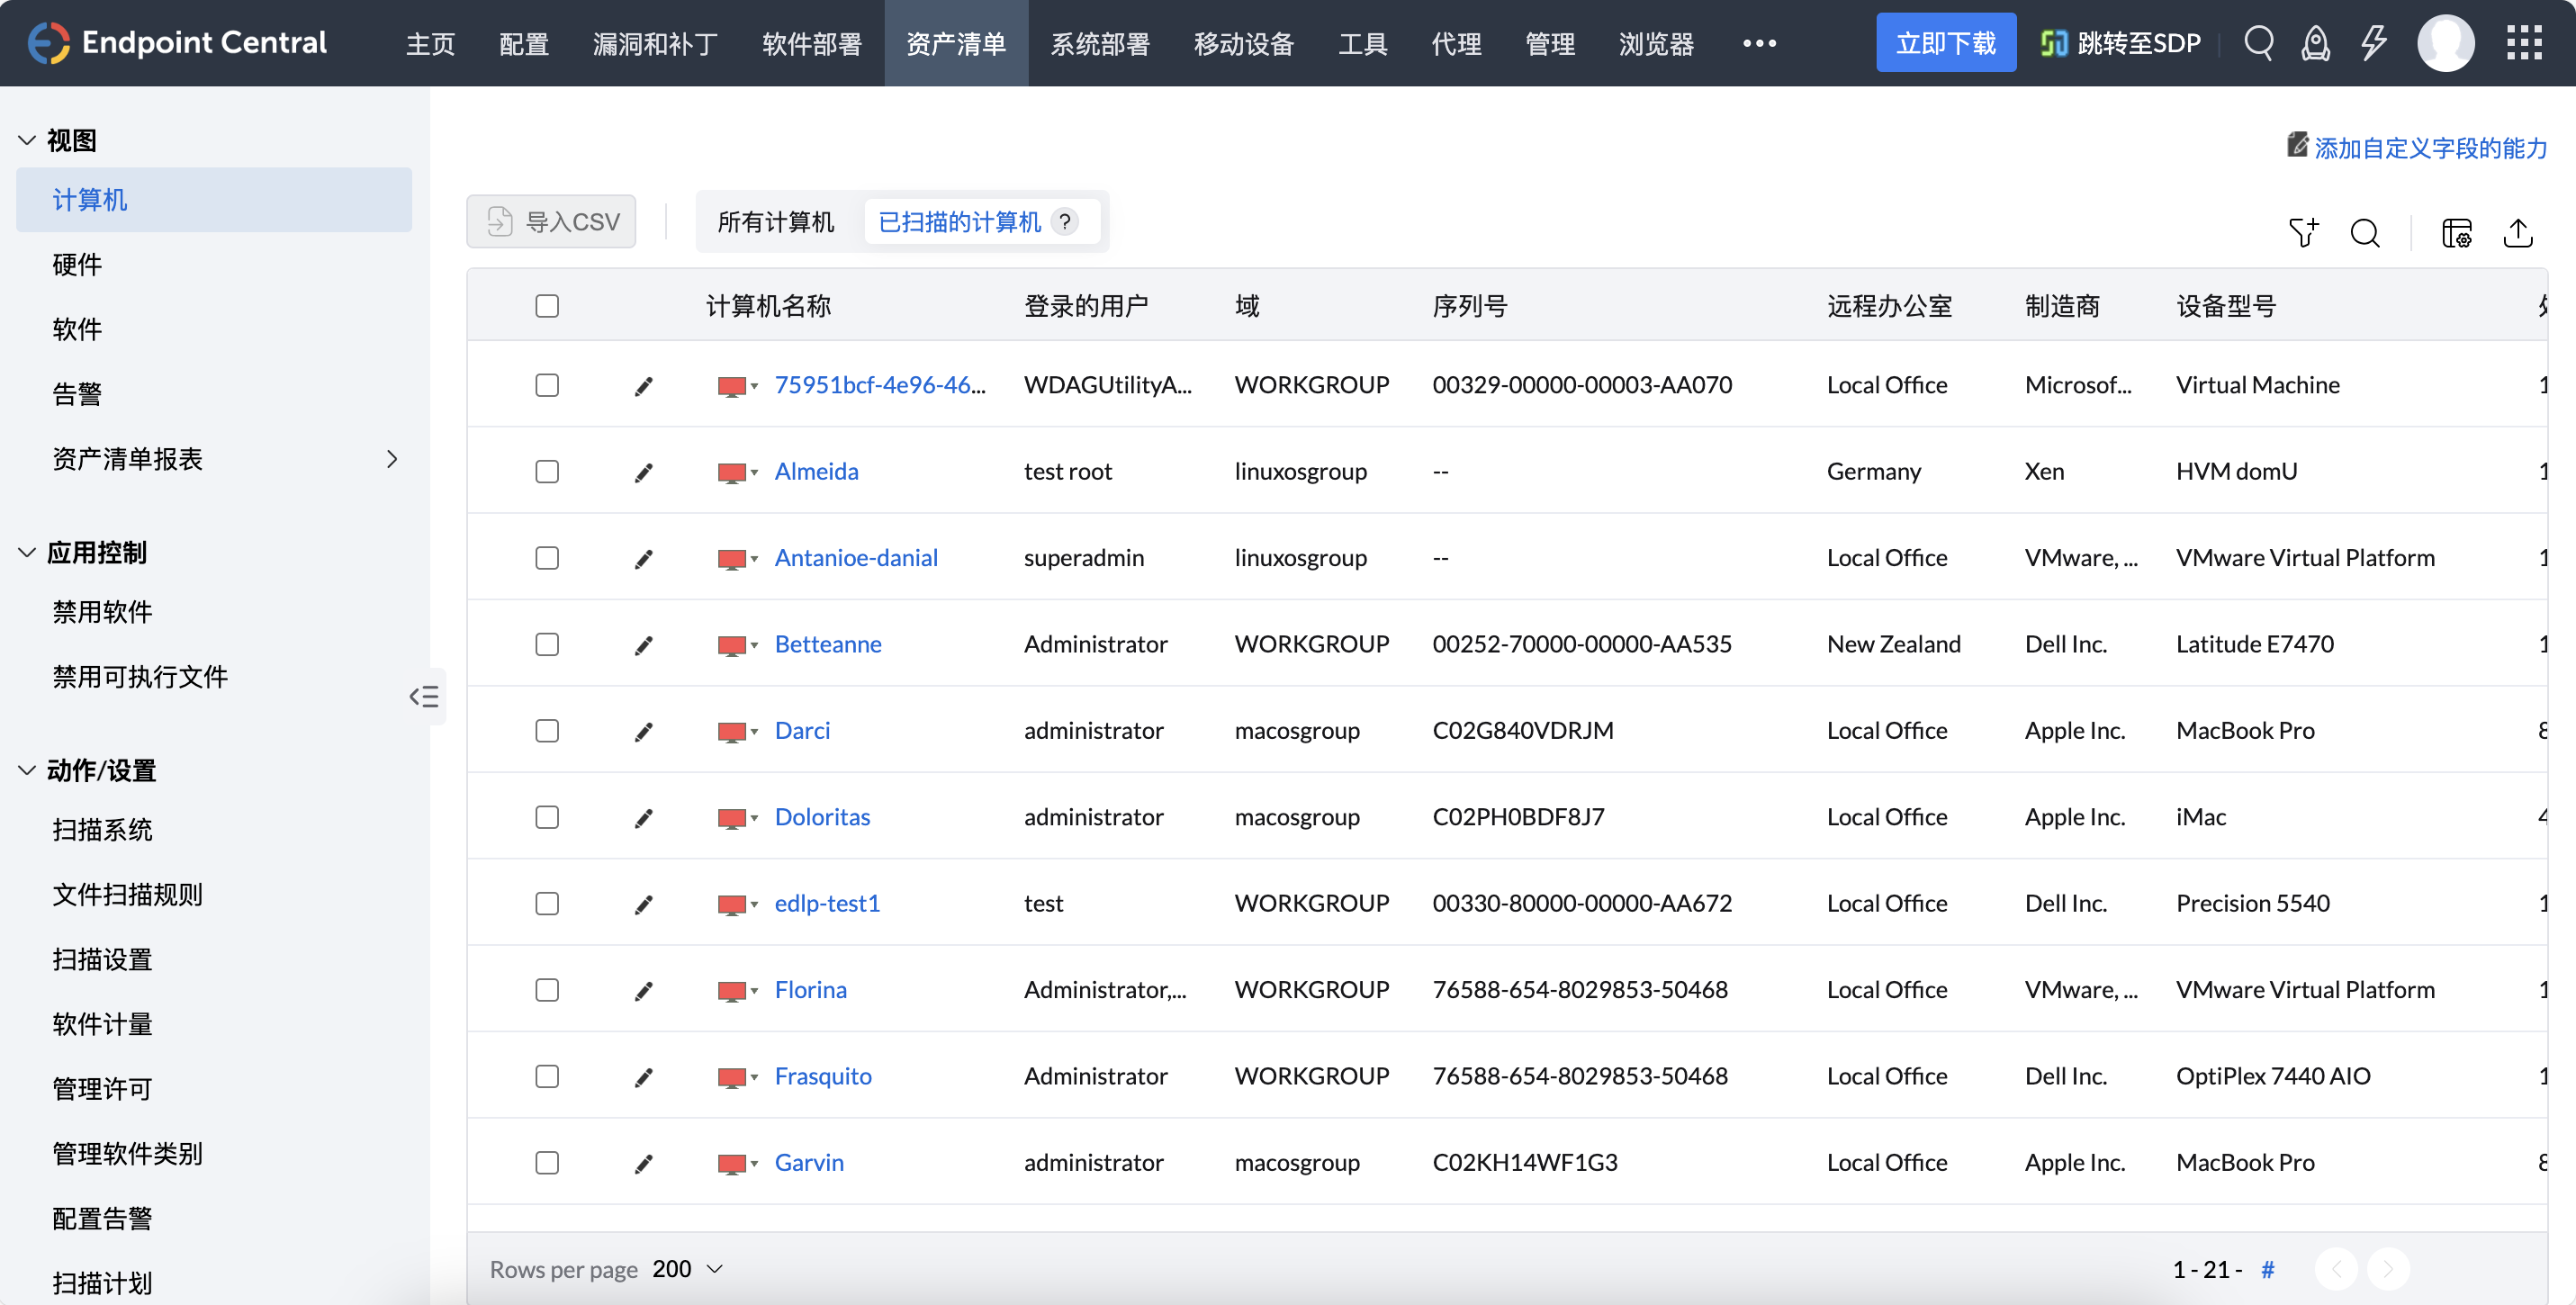Check the select-all checkbox in table header
The width and height of the screenshot is (2576, 1305).
coord(547,306)
